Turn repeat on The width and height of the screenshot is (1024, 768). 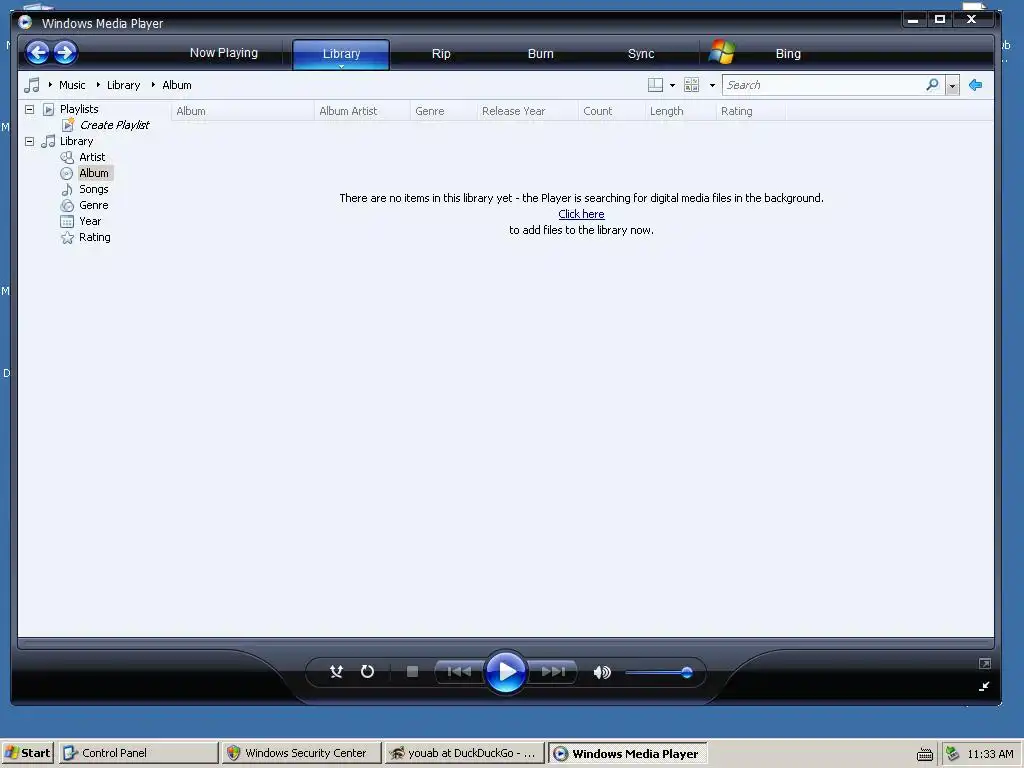[x=368, y=671]
